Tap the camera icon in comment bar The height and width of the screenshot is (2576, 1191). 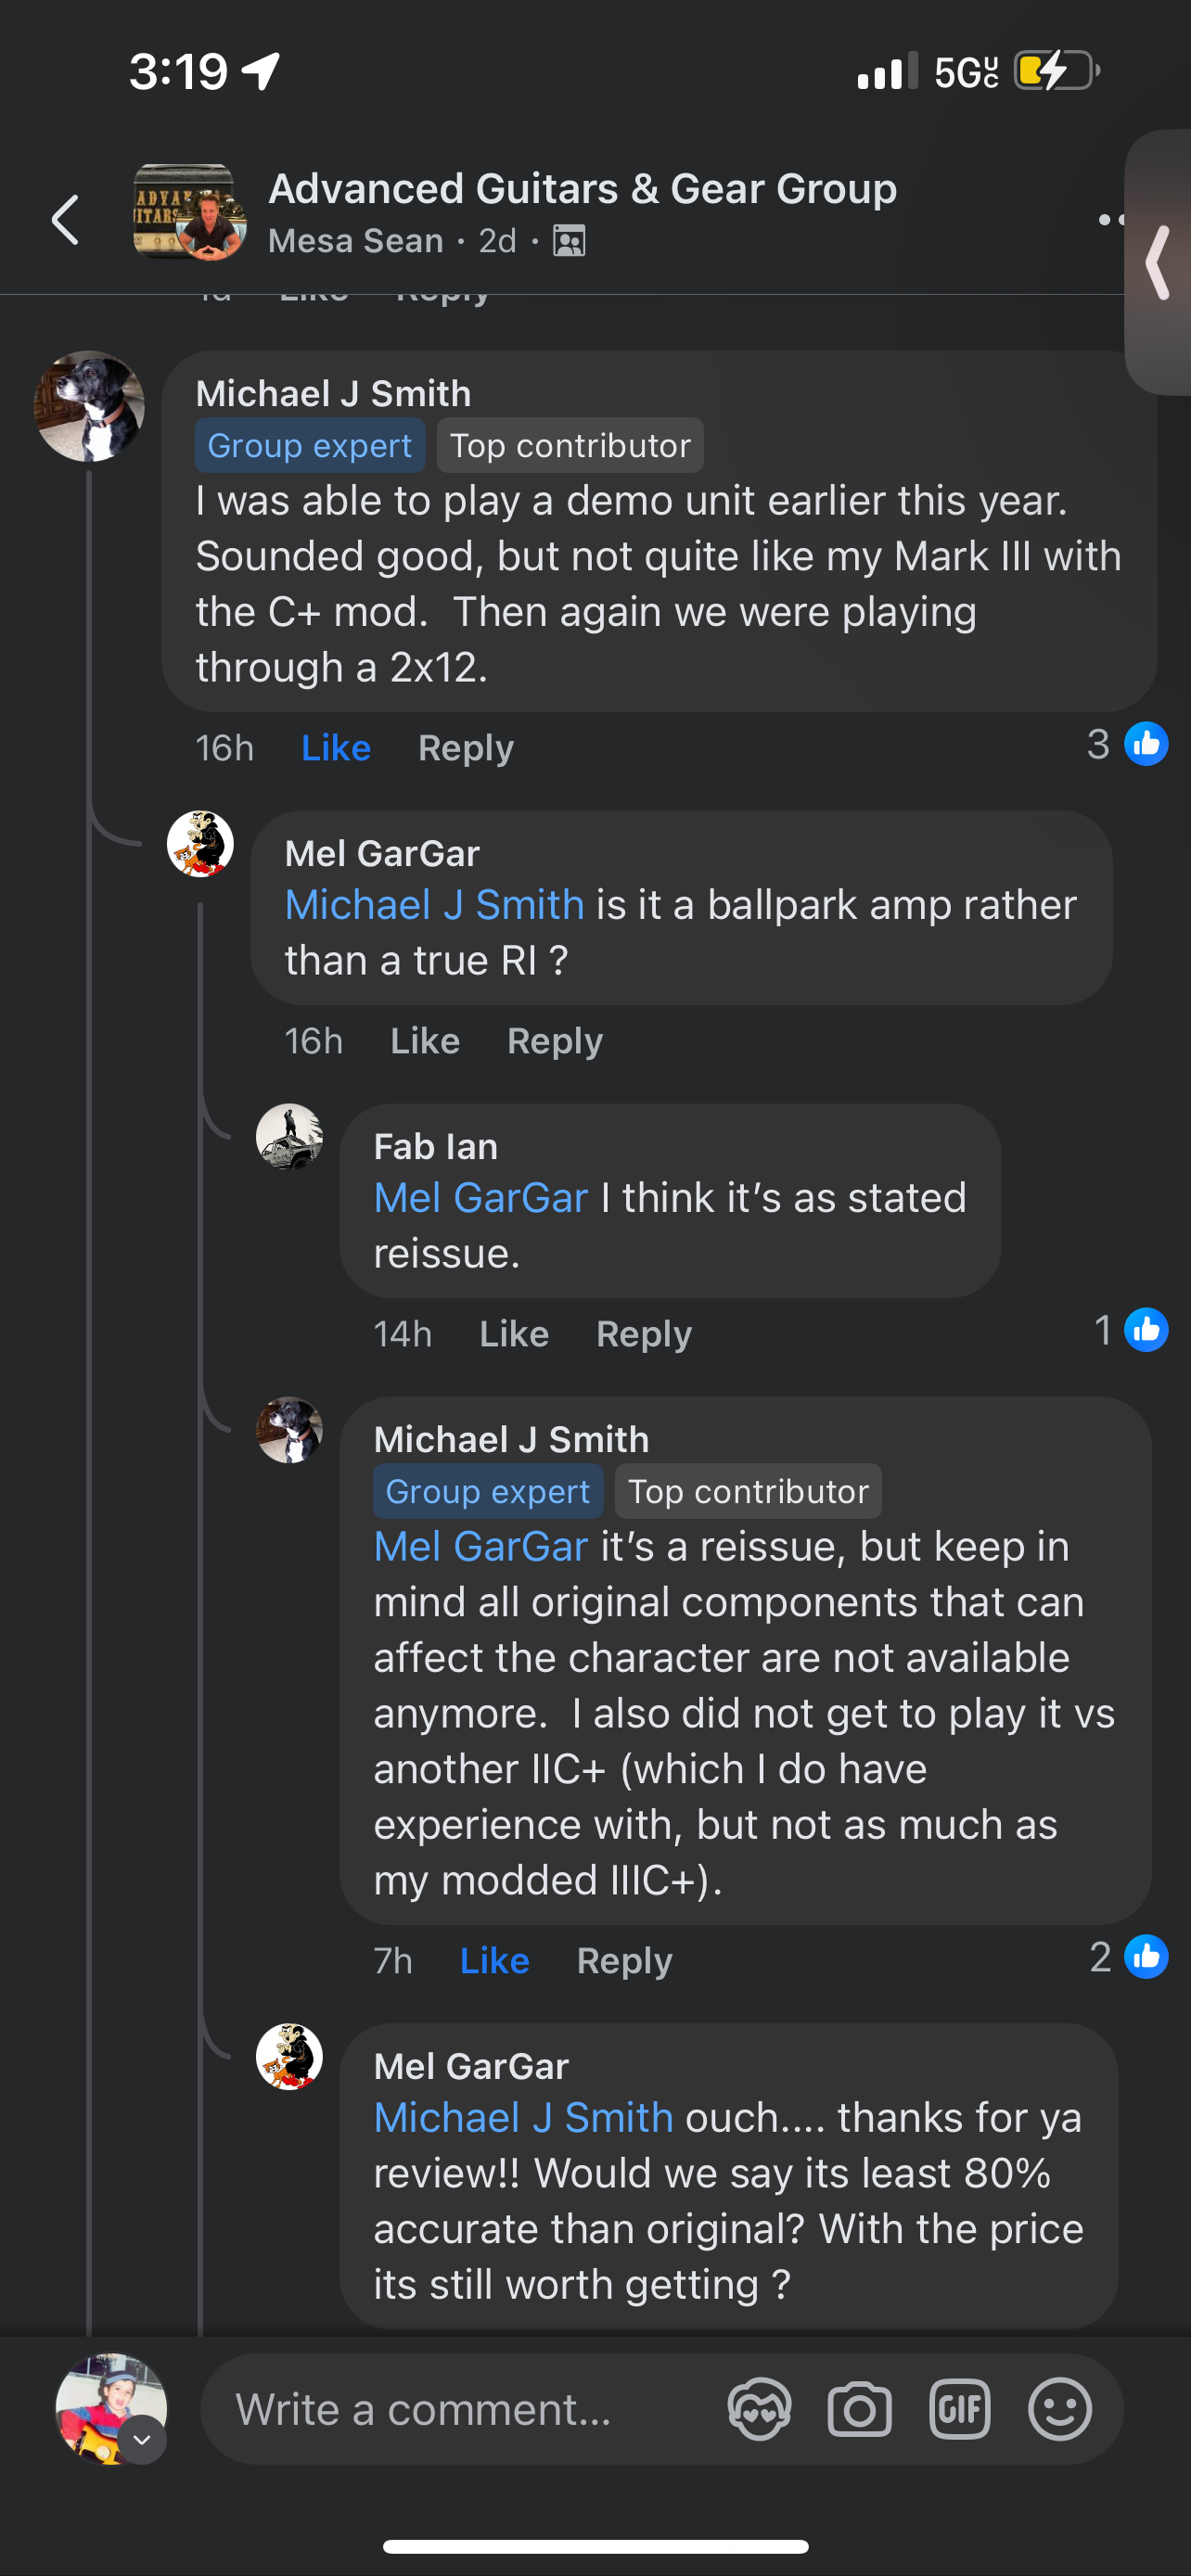(x=859, y=2408)
